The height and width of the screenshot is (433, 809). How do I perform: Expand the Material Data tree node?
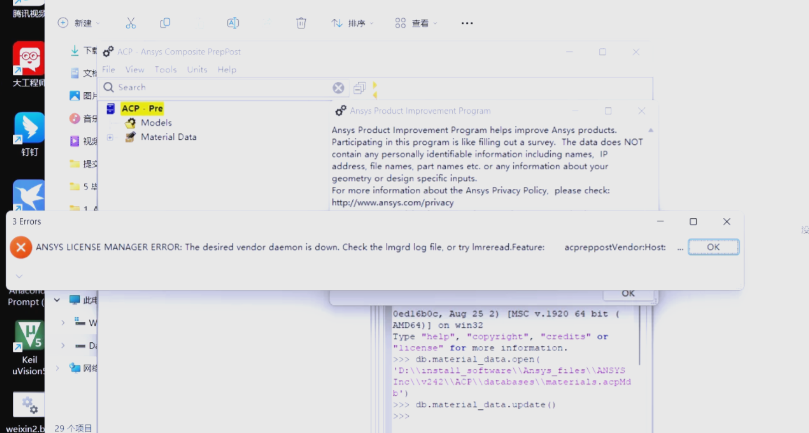point(110,137)
